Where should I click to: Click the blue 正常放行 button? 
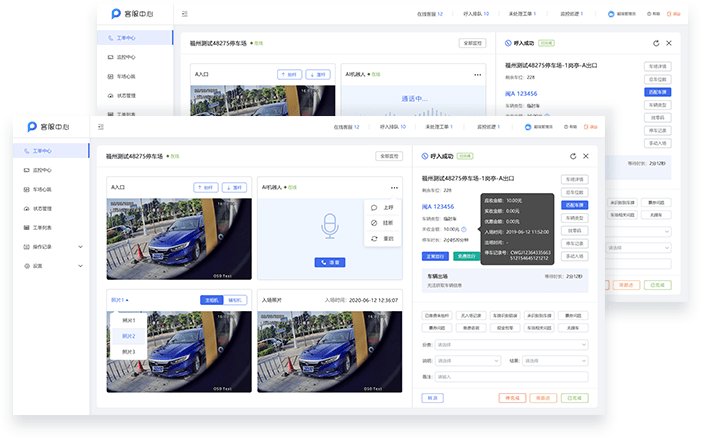(x=435, y=256)
